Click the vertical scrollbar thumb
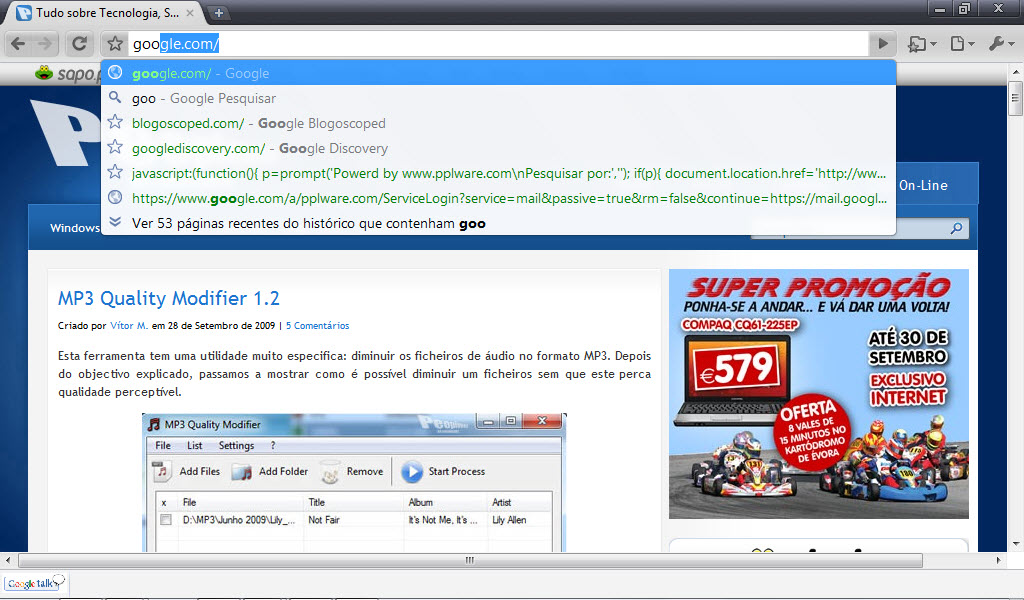Viewport: 1024px width, 600px height. click(1016, 99)
